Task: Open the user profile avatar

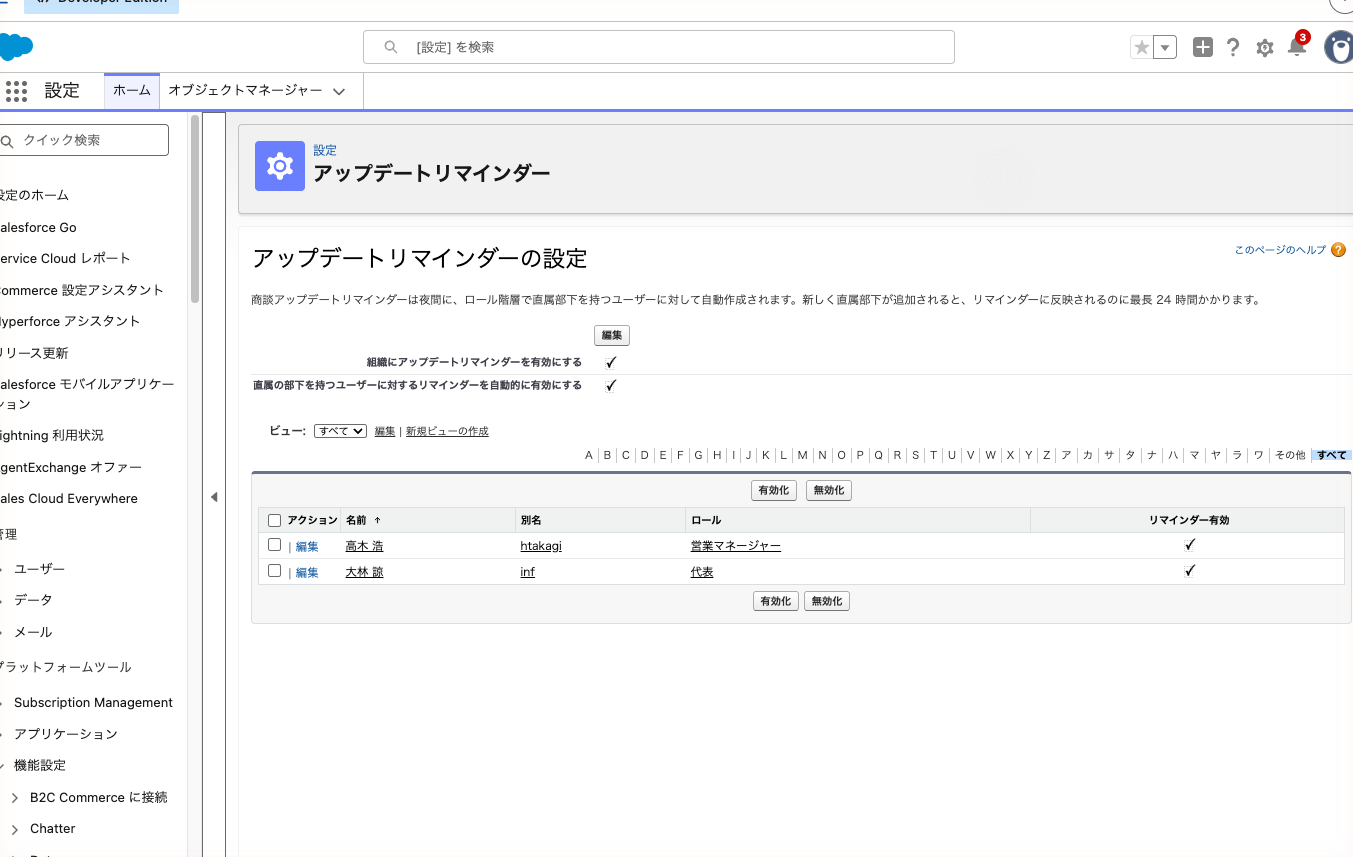Action: tap(1338, 47)
